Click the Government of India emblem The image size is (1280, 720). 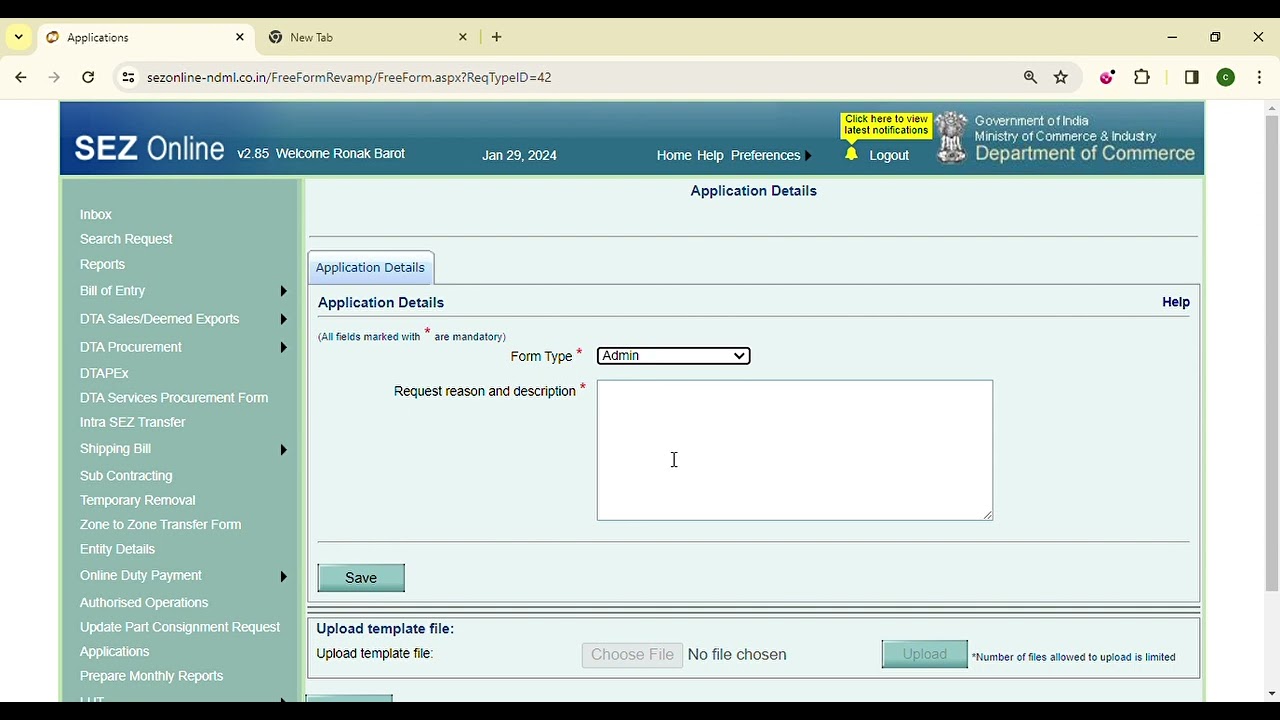(x=952, y=138)
